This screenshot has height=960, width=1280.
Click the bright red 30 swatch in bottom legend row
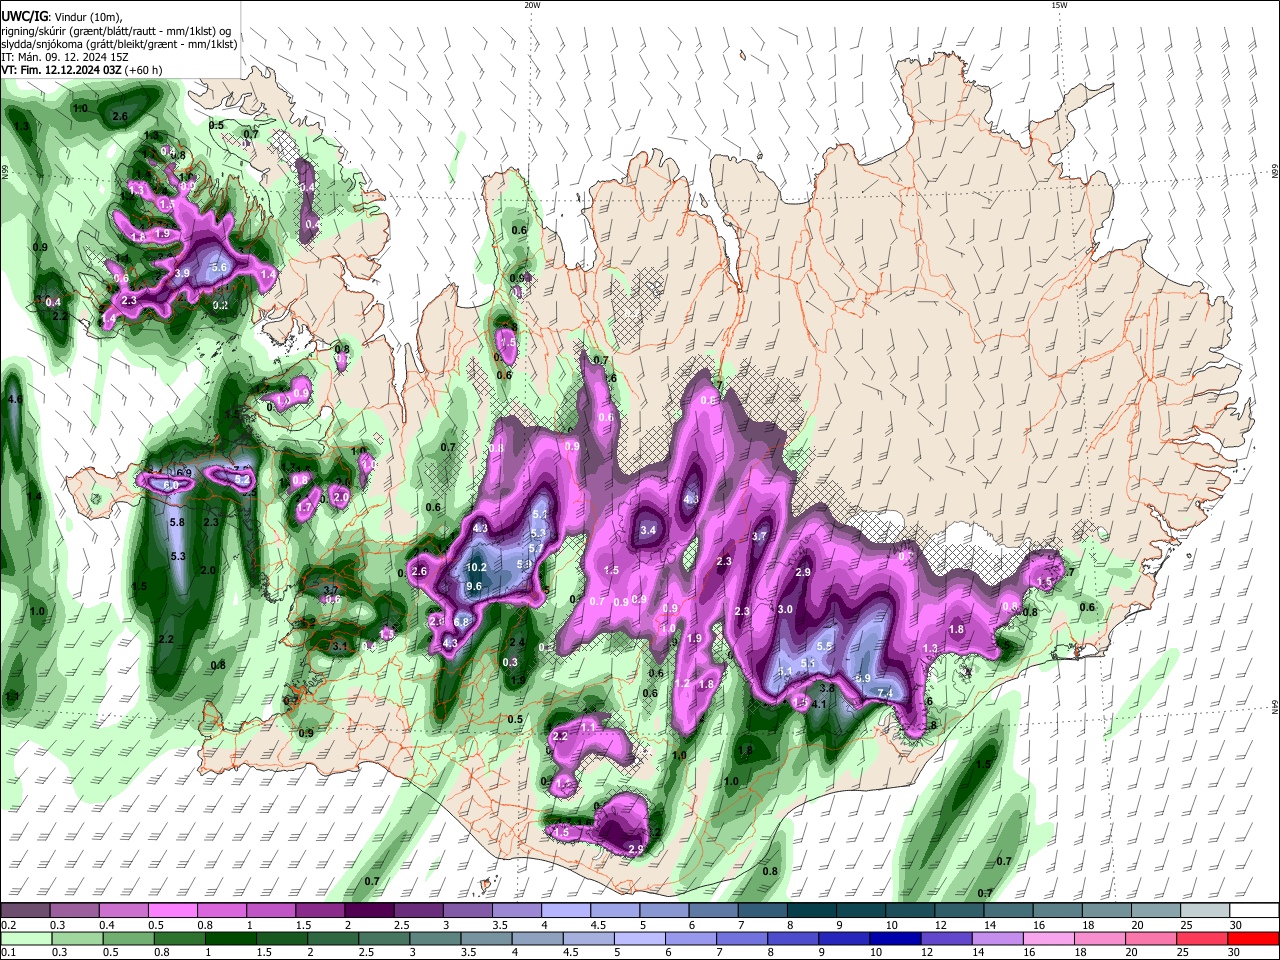[x=1254, y=939]
